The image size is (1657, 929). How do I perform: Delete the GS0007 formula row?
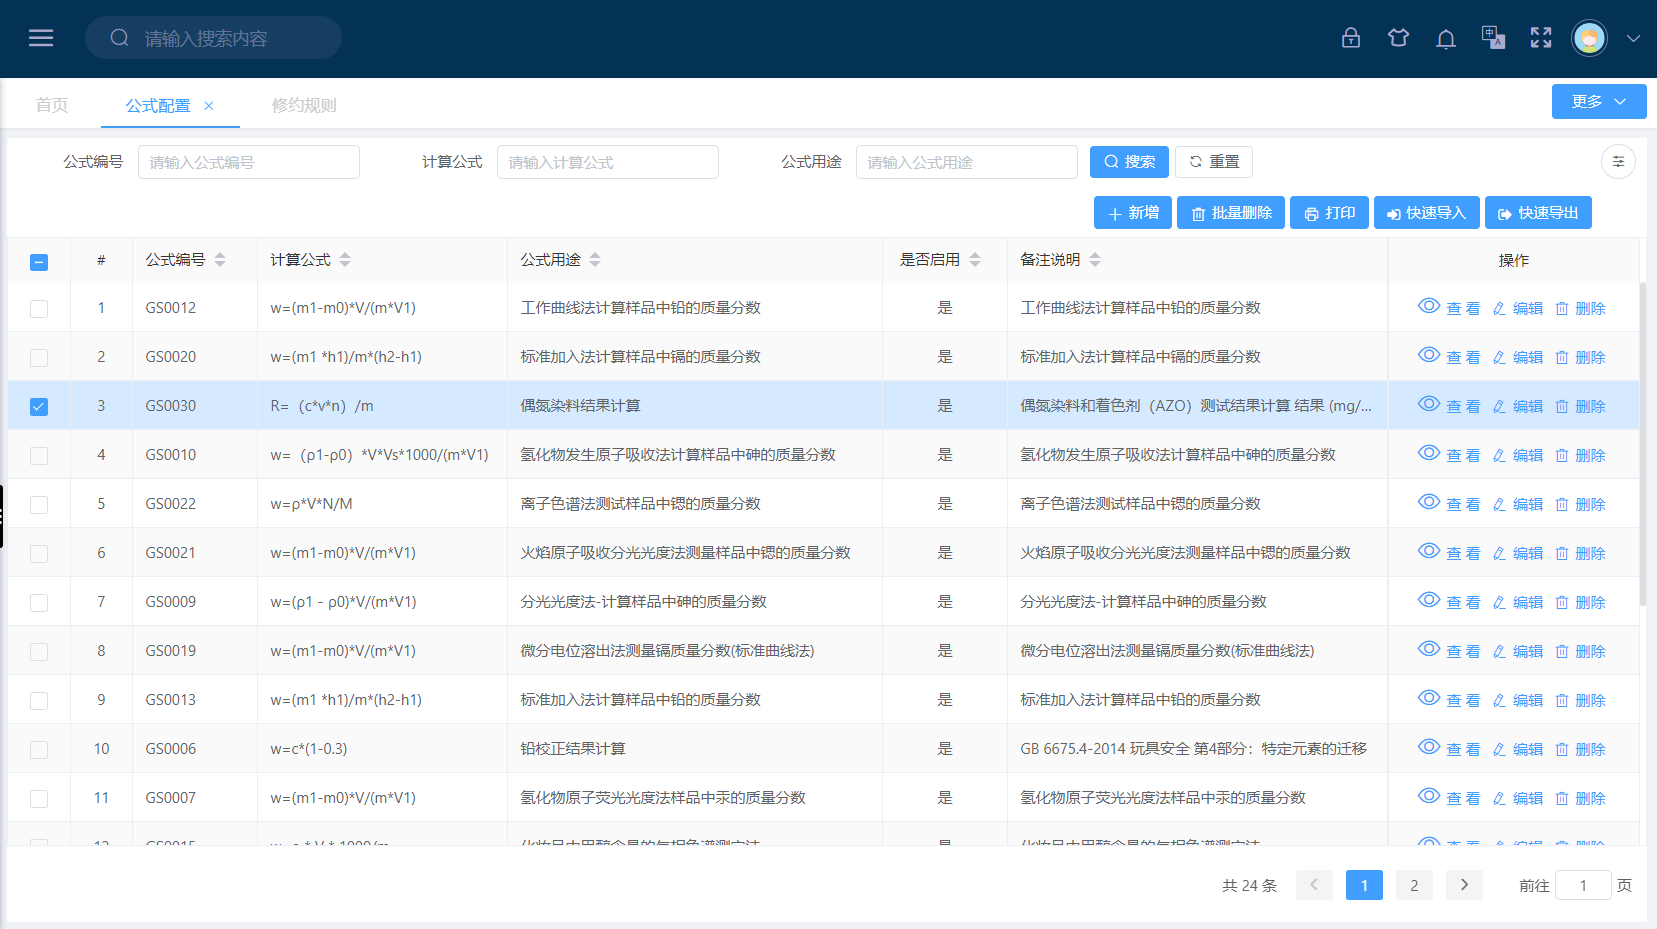pos(1580,798)
